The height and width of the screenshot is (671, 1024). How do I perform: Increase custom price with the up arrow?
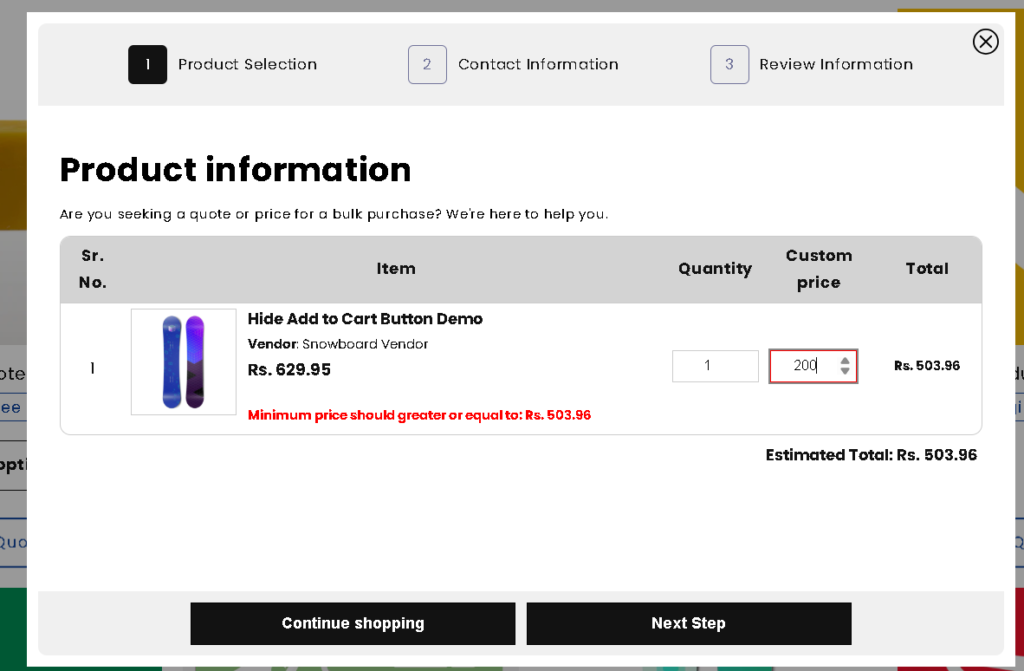coord(845,360)
